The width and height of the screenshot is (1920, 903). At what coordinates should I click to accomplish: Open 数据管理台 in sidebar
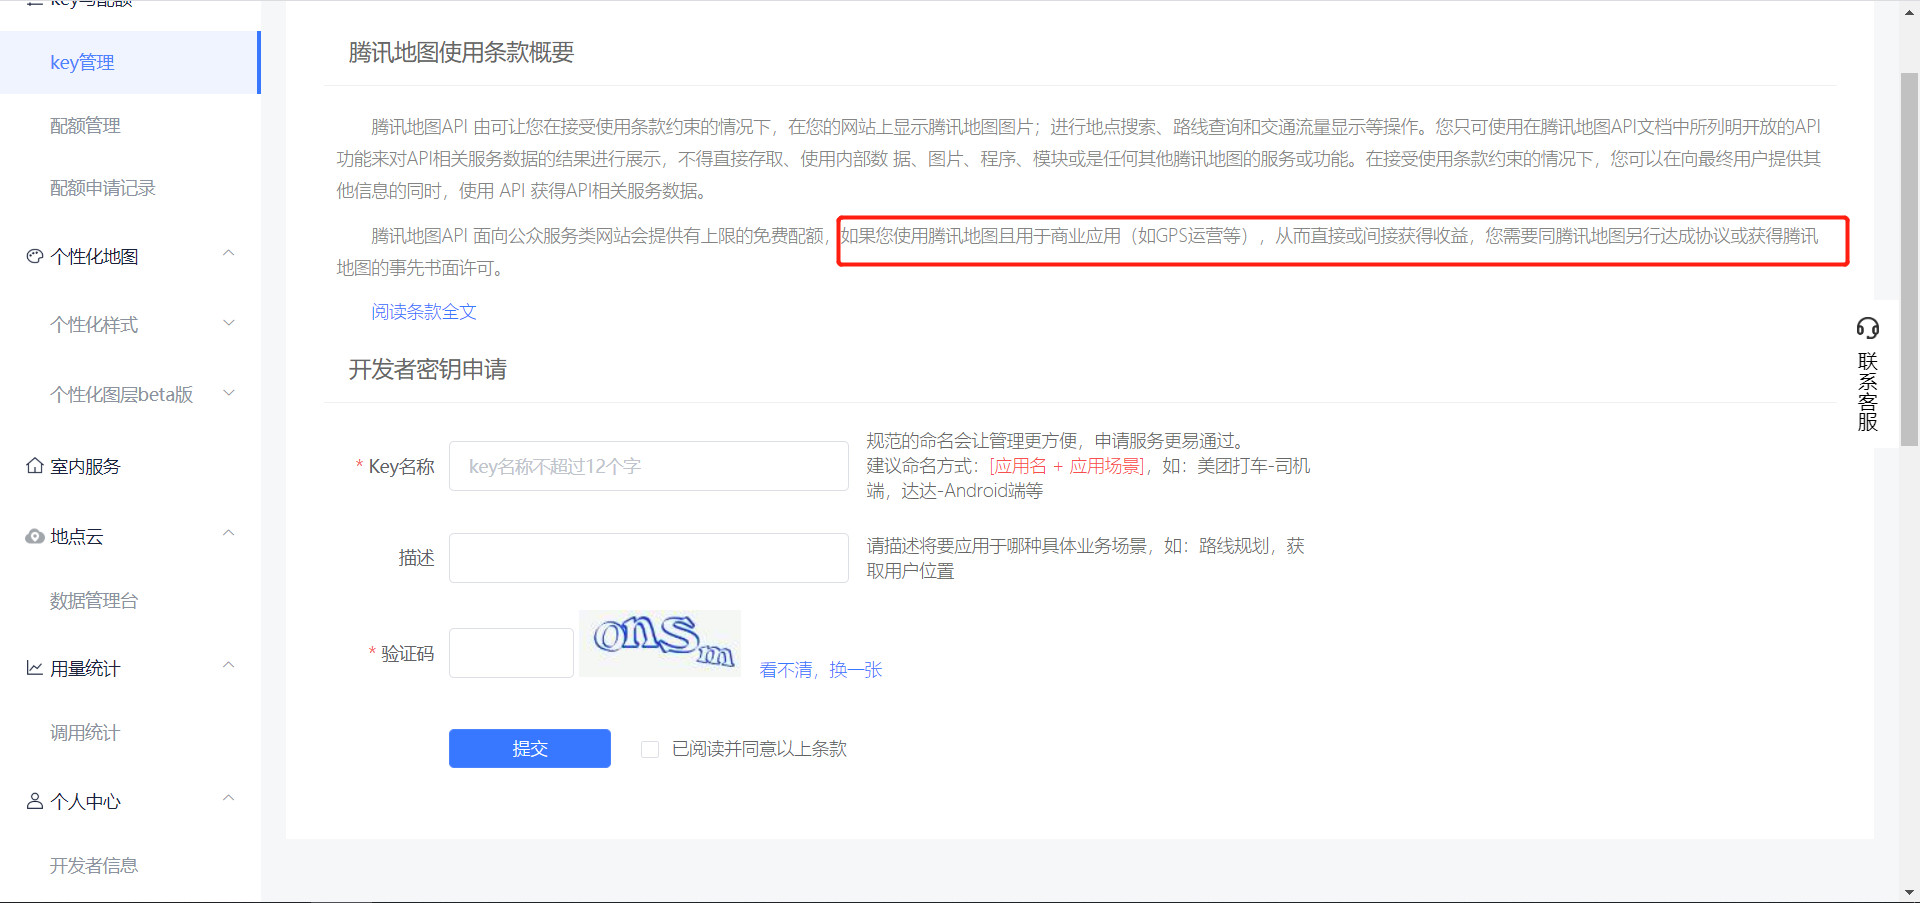pos(94,601)
